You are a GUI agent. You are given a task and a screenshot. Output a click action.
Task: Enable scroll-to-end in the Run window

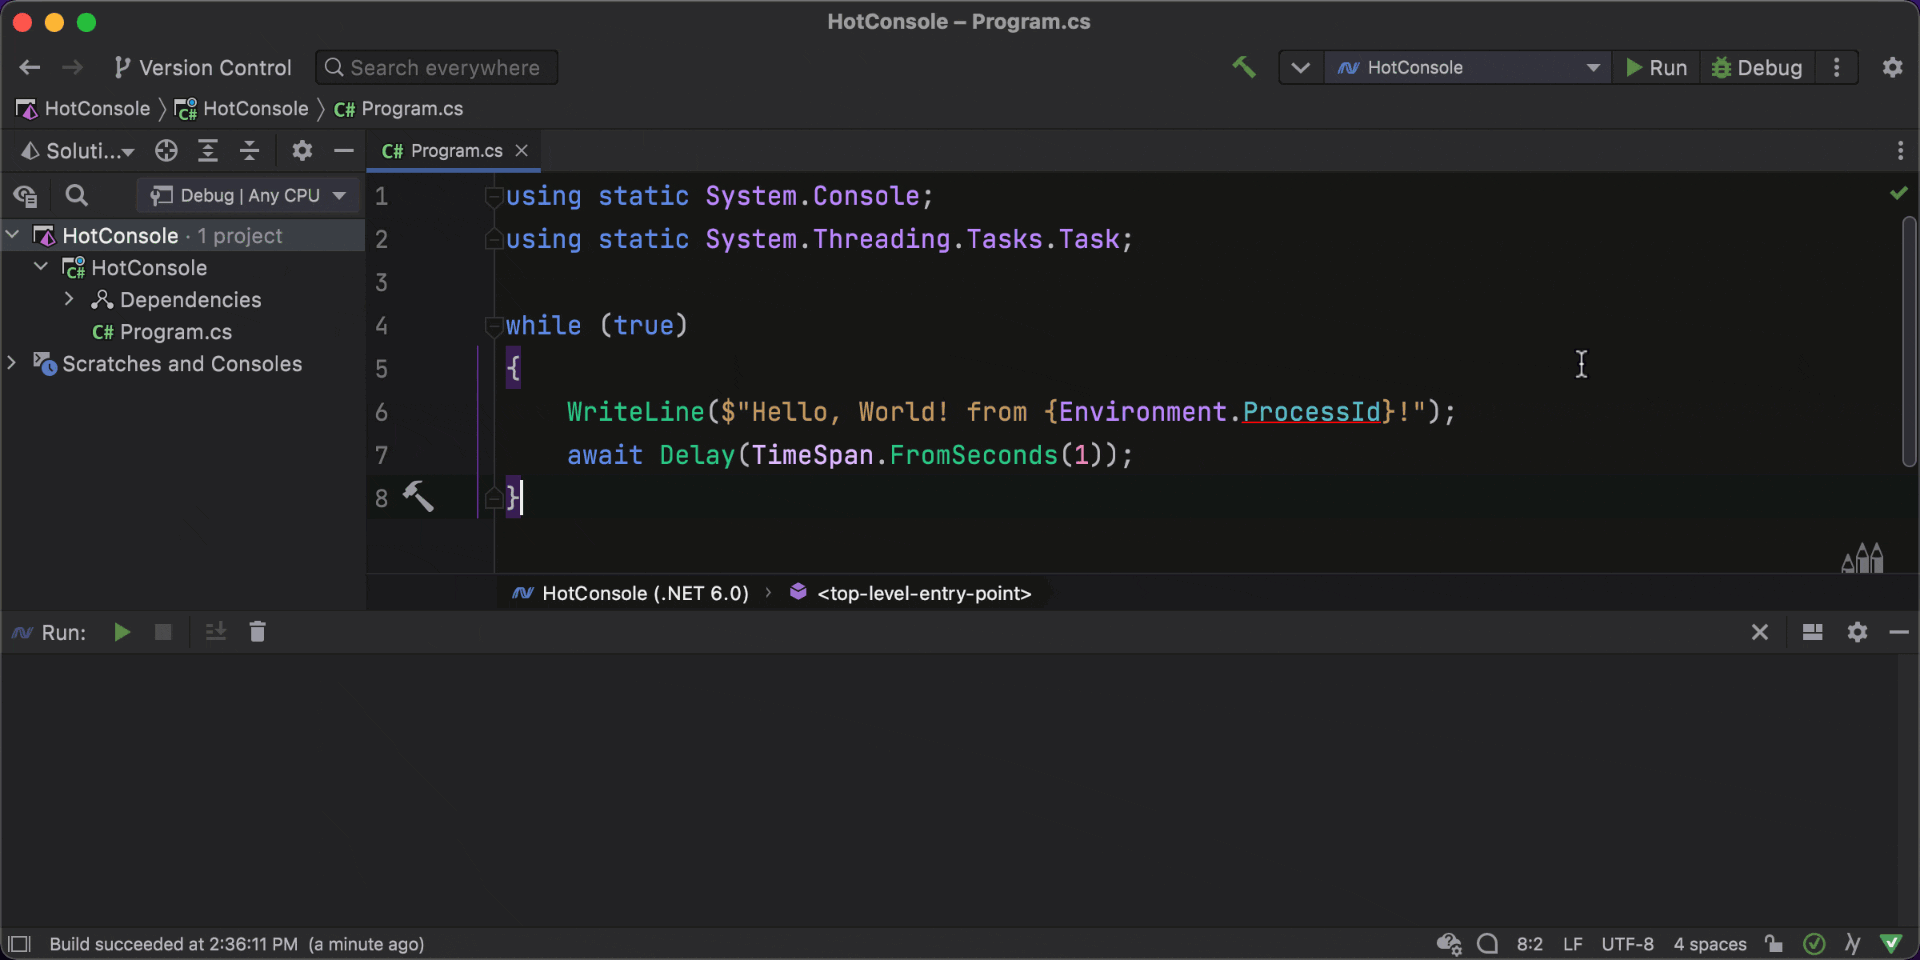tap(215, 631)
